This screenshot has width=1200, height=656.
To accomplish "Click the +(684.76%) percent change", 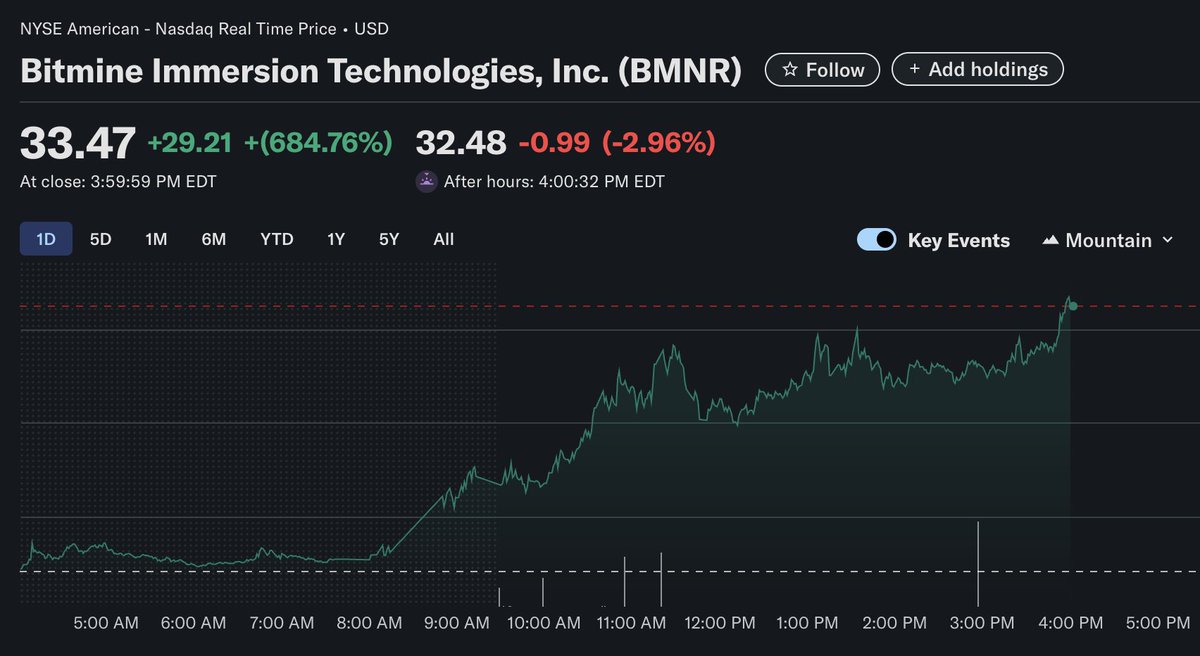I will pos(319,143).
